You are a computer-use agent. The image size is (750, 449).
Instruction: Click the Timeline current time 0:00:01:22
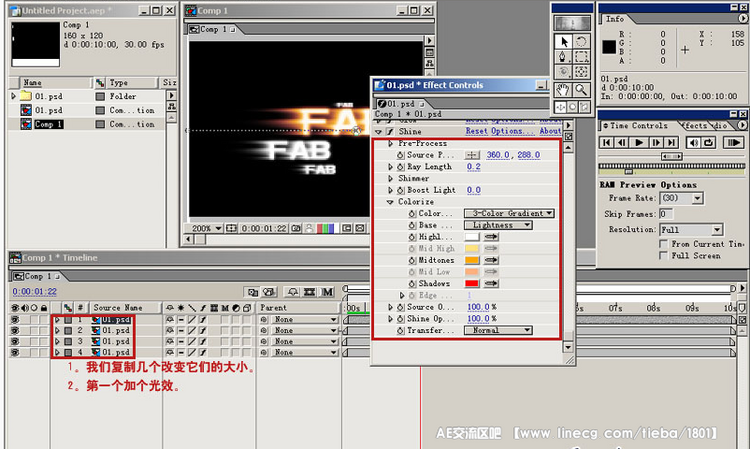pos(34,292)
